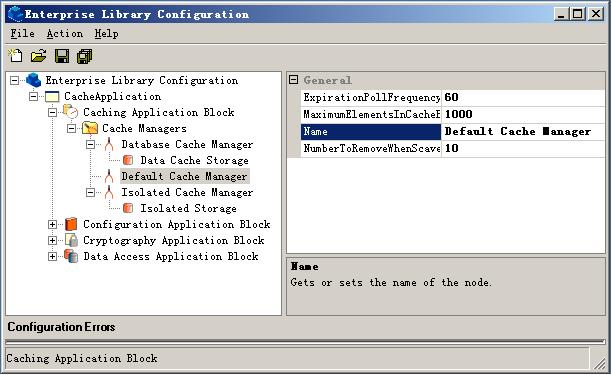Edit the maximum elements value 1000

click(523, 114)
